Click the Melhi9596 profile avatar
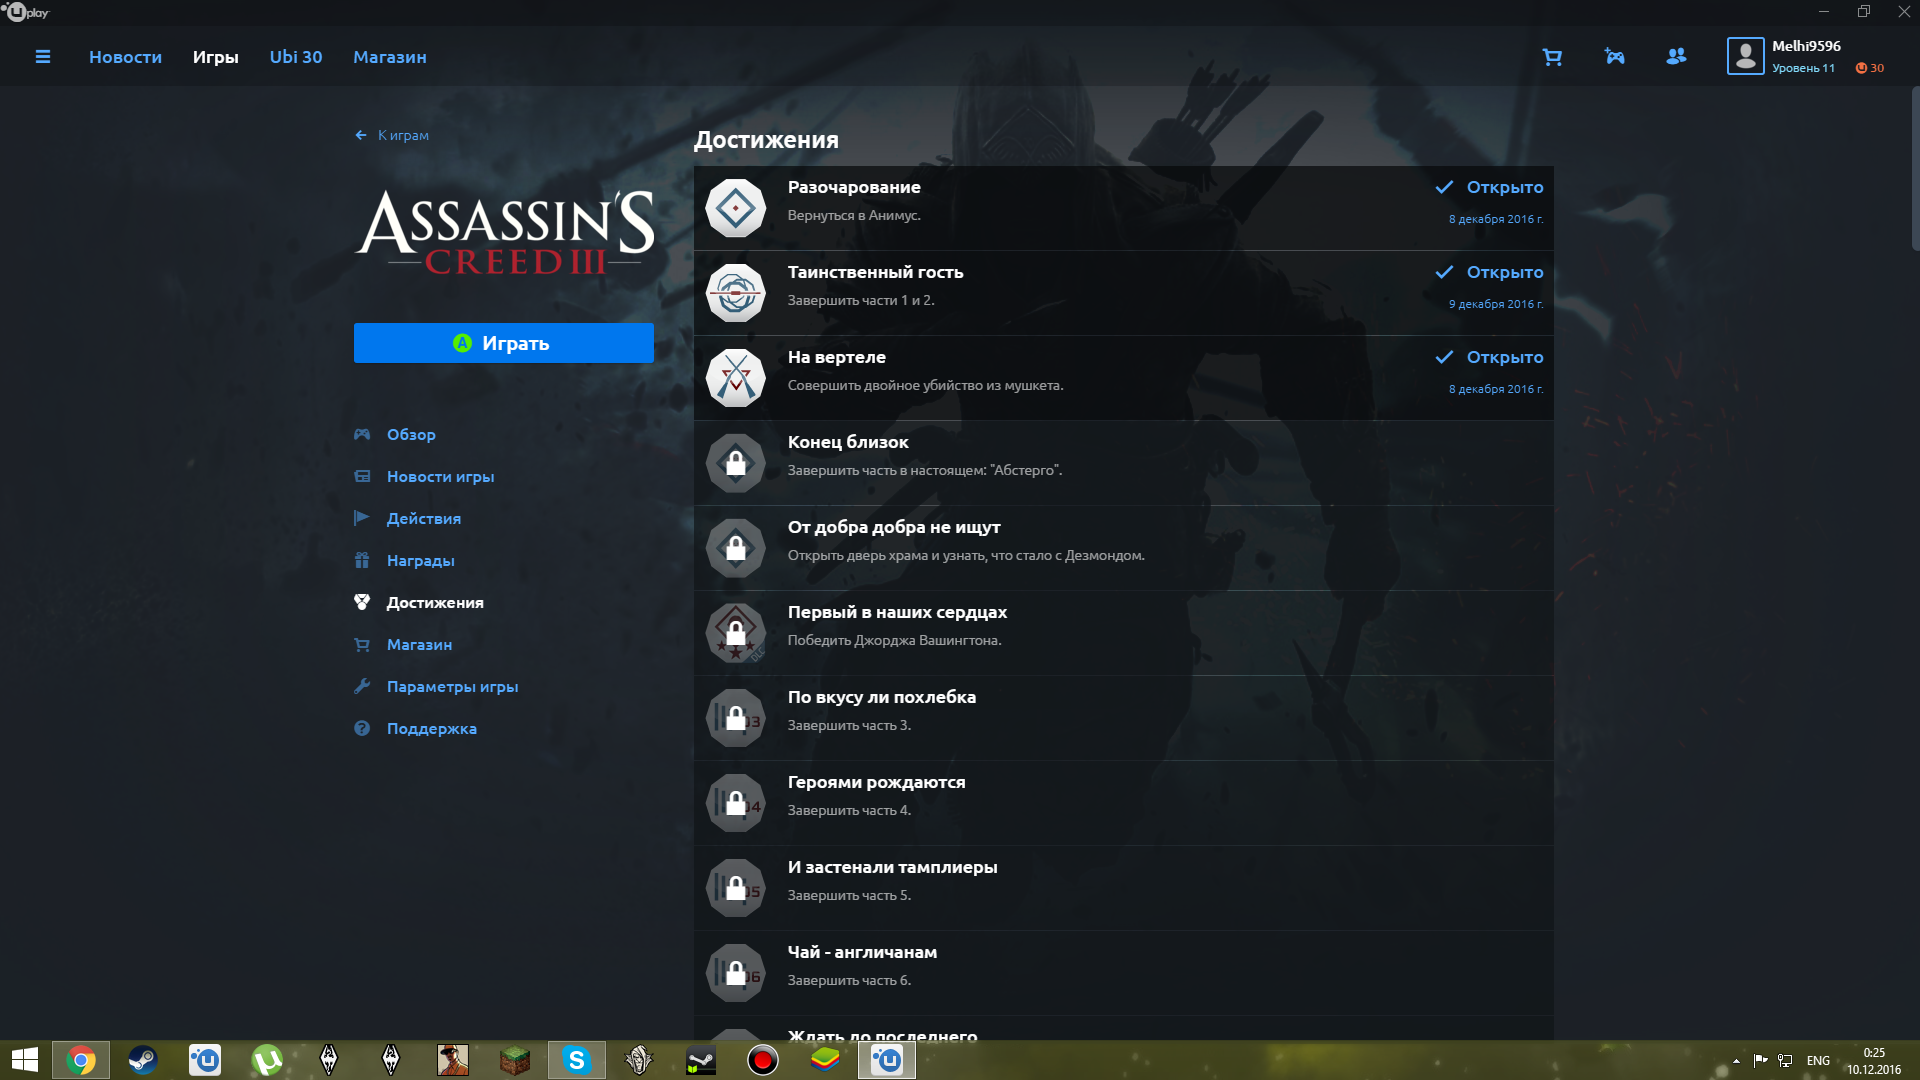This screenshot has width=1920, height=1080. pos(1745,56)
